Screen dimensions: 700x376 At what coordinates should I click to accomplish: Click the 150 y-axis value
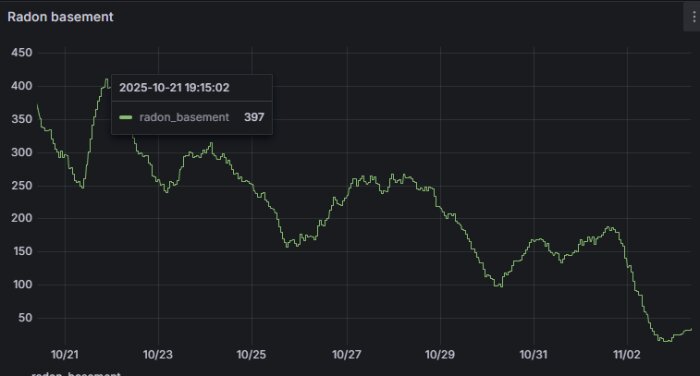point(23,251)
